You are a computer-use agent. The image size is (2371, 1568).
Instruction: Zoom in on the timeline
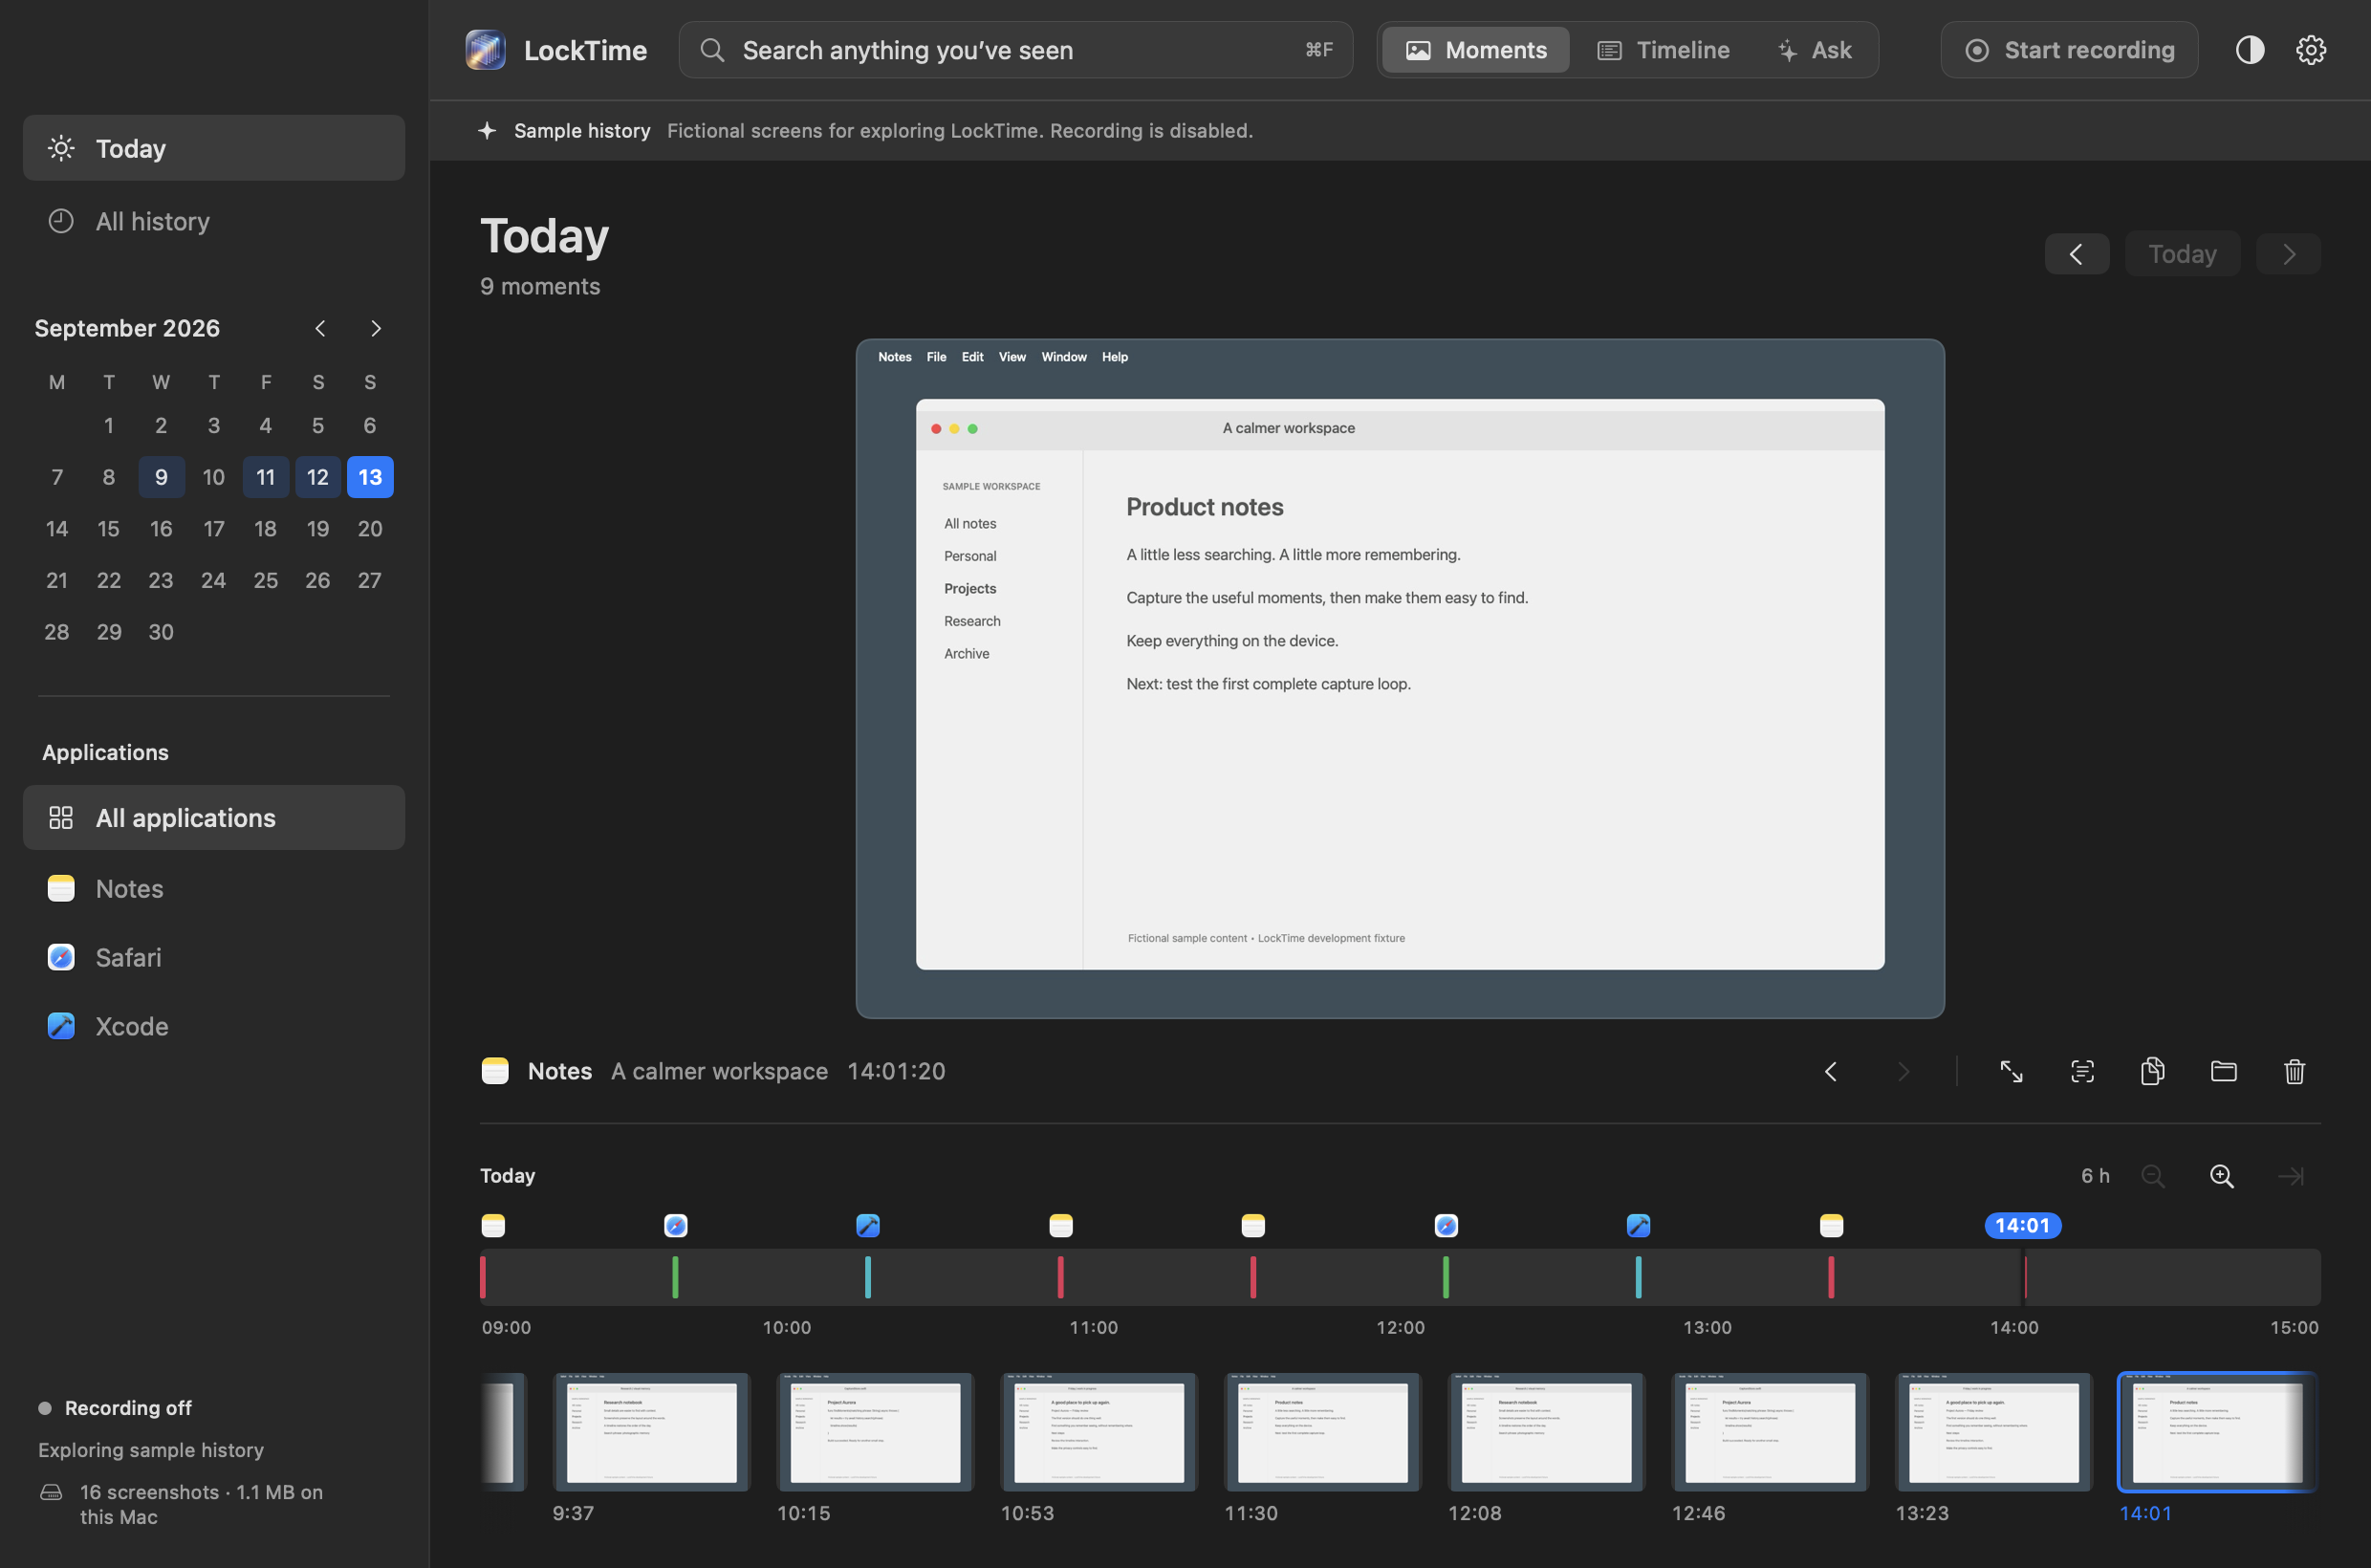click(2221, 1176)
